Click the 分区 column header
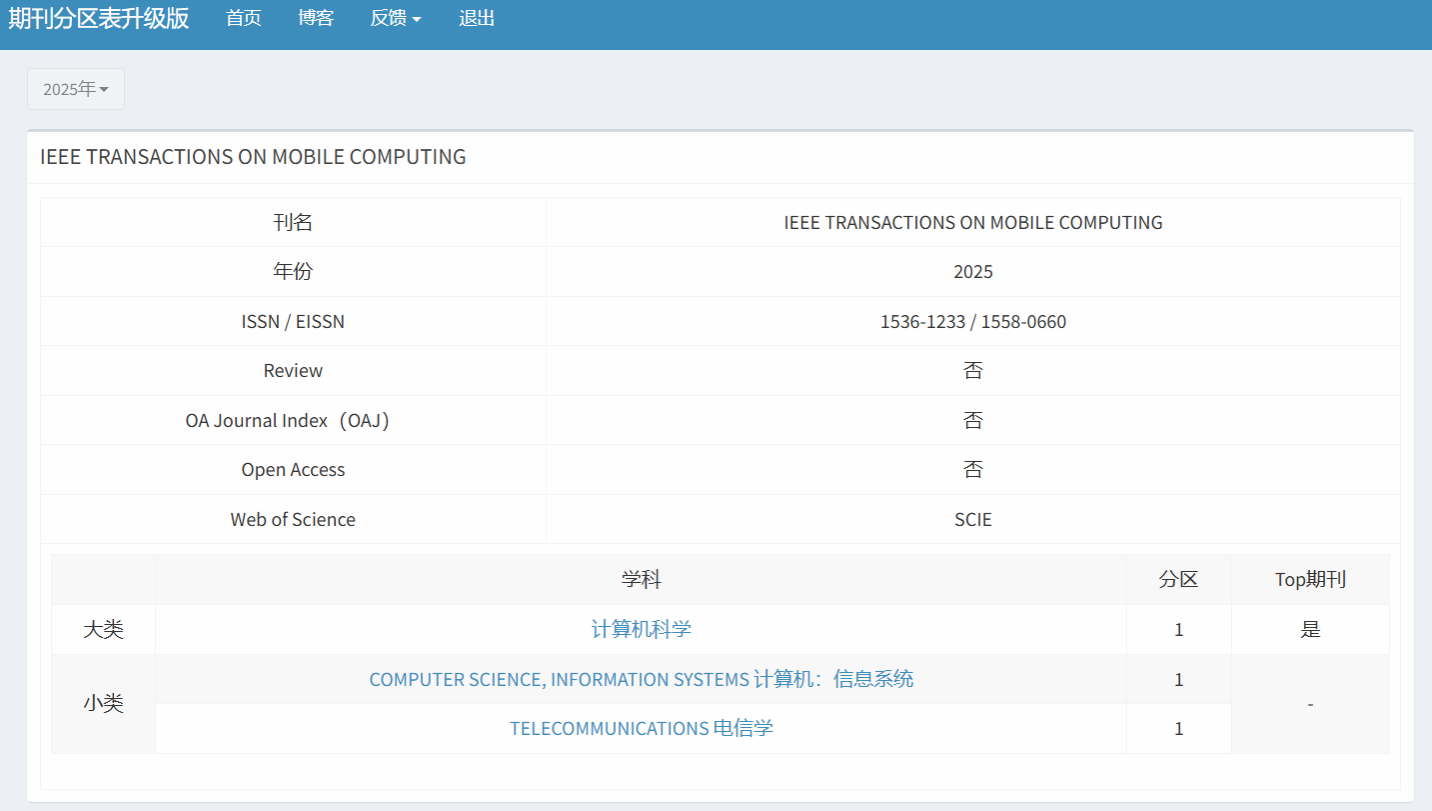Screen dimensions: 1432x811 (1178, 579)
